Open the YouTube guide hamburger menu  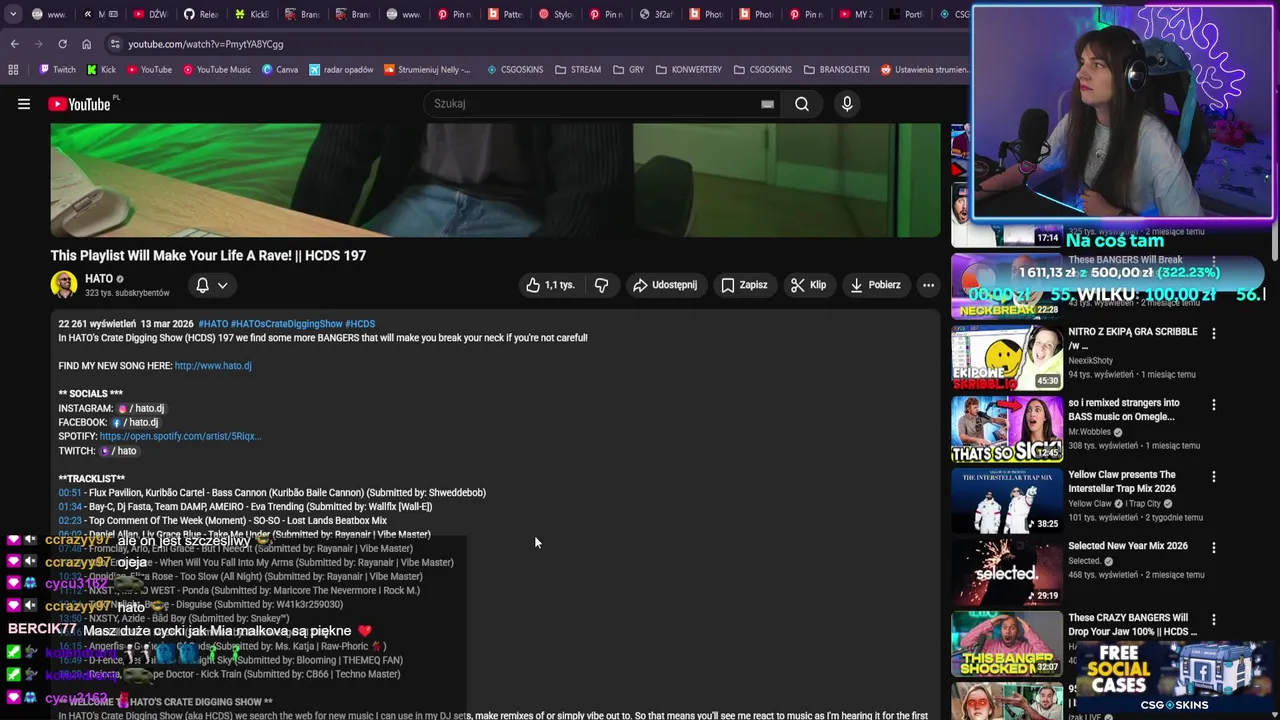(x=24, y=104)
